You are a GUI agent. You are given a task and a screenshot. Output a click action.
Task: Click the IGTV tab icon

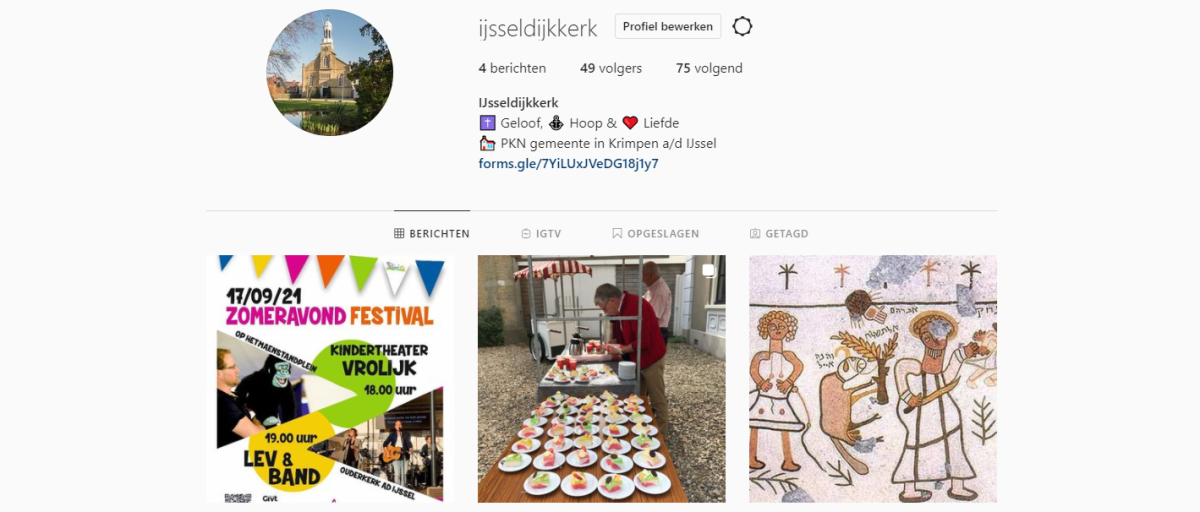click(x=526, y=234)
